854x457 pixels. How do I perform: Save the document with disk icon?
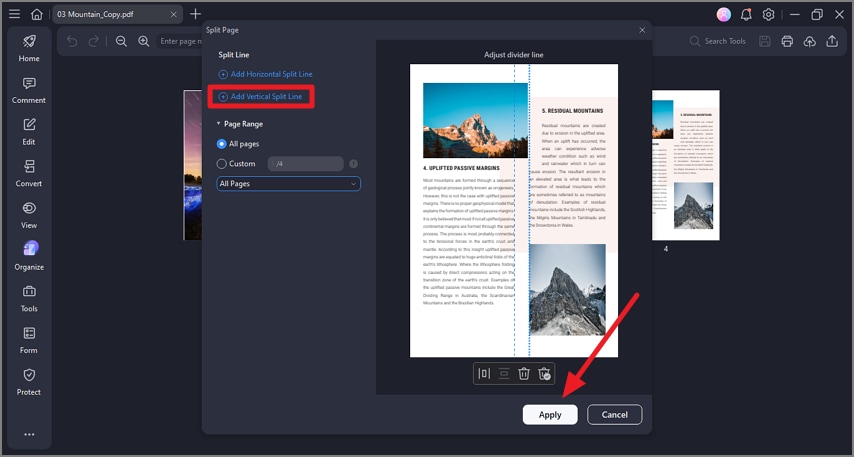tap(765, 41)
